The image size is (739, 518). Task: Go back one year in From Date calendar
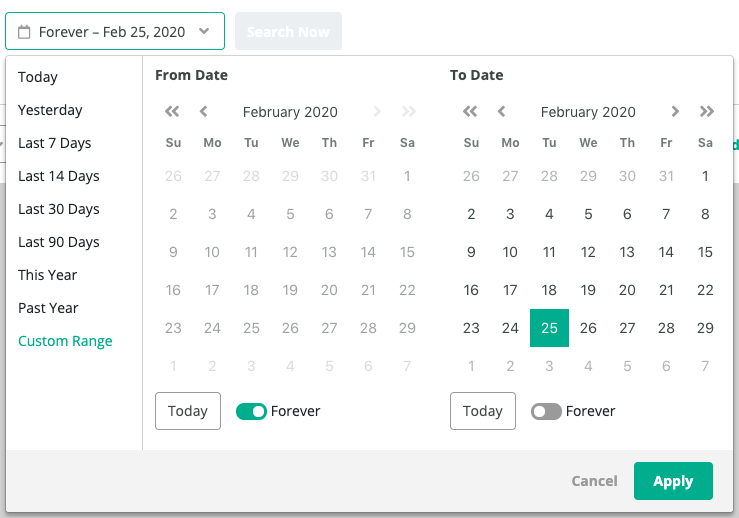coord(172,112)
